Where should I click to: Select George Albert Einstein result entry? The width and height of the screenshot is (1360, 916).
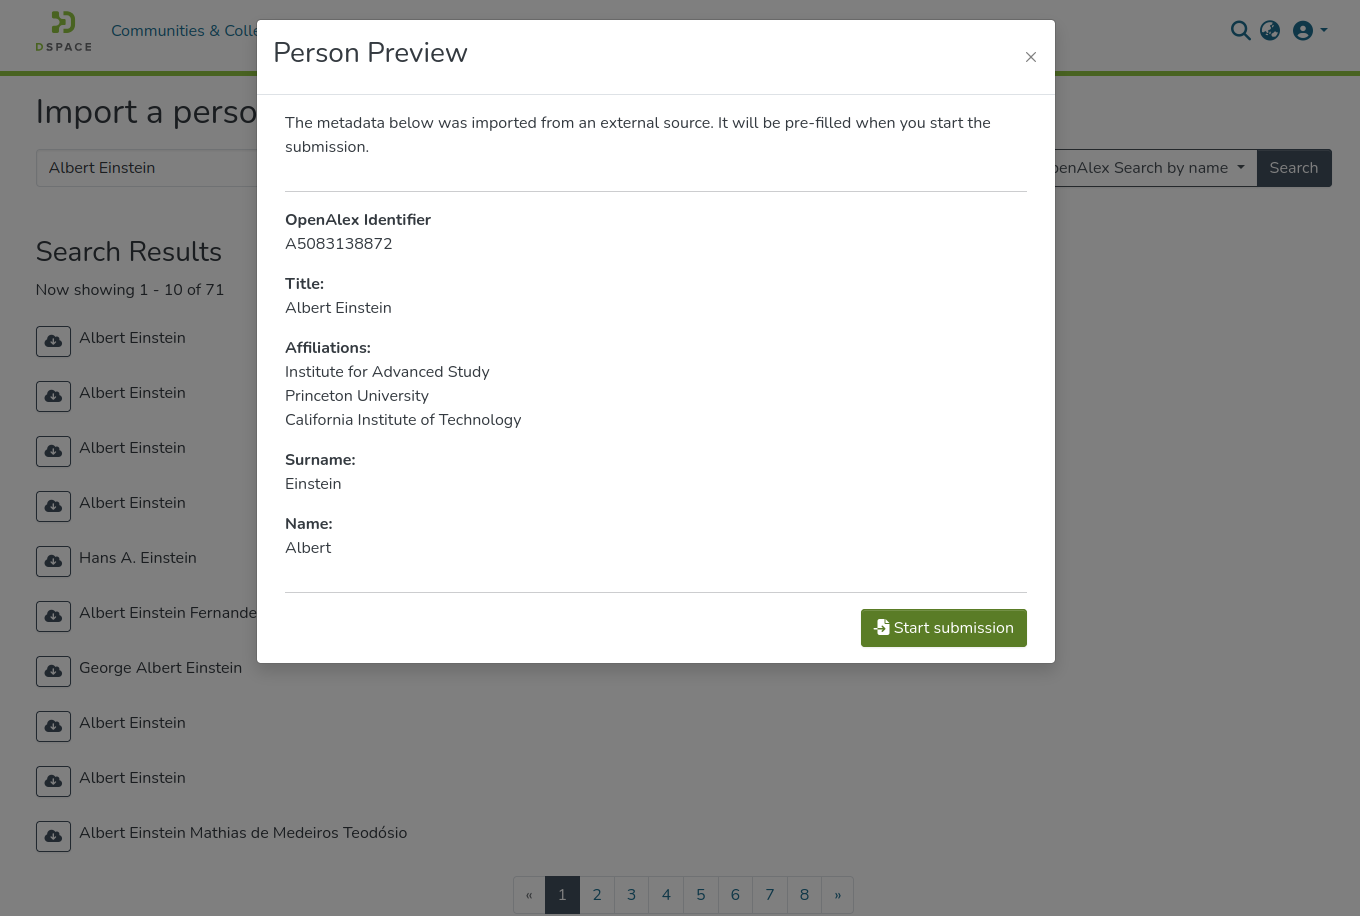tap(160, 668)
